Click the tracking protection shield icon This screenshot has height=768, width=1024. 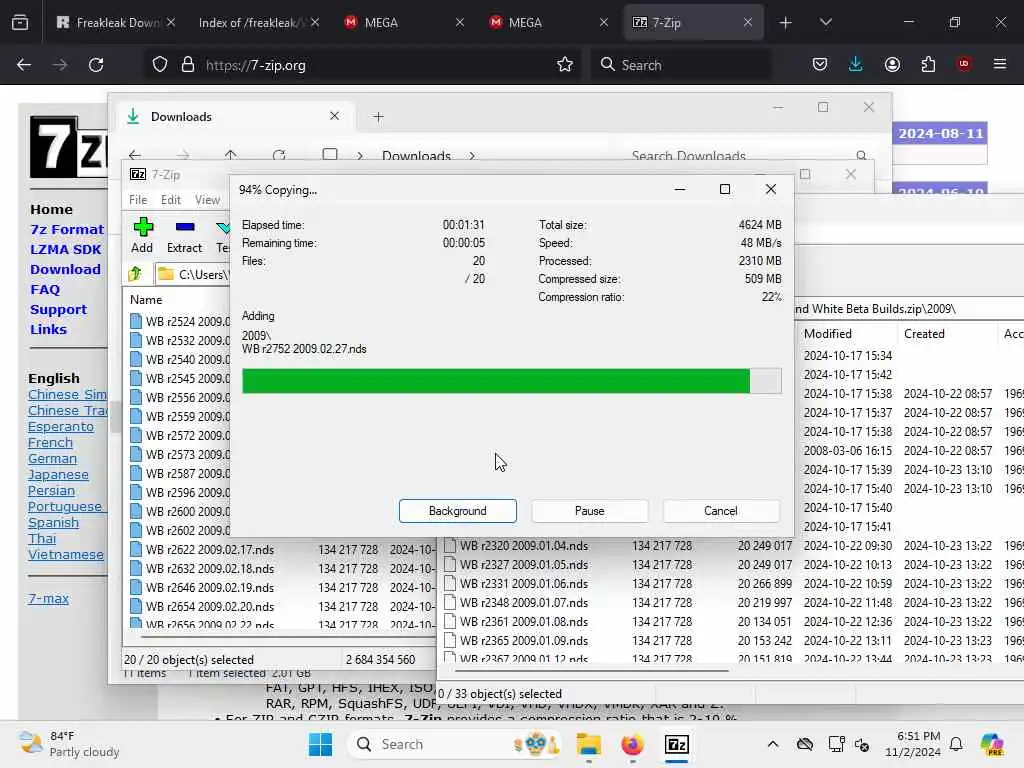160,65
